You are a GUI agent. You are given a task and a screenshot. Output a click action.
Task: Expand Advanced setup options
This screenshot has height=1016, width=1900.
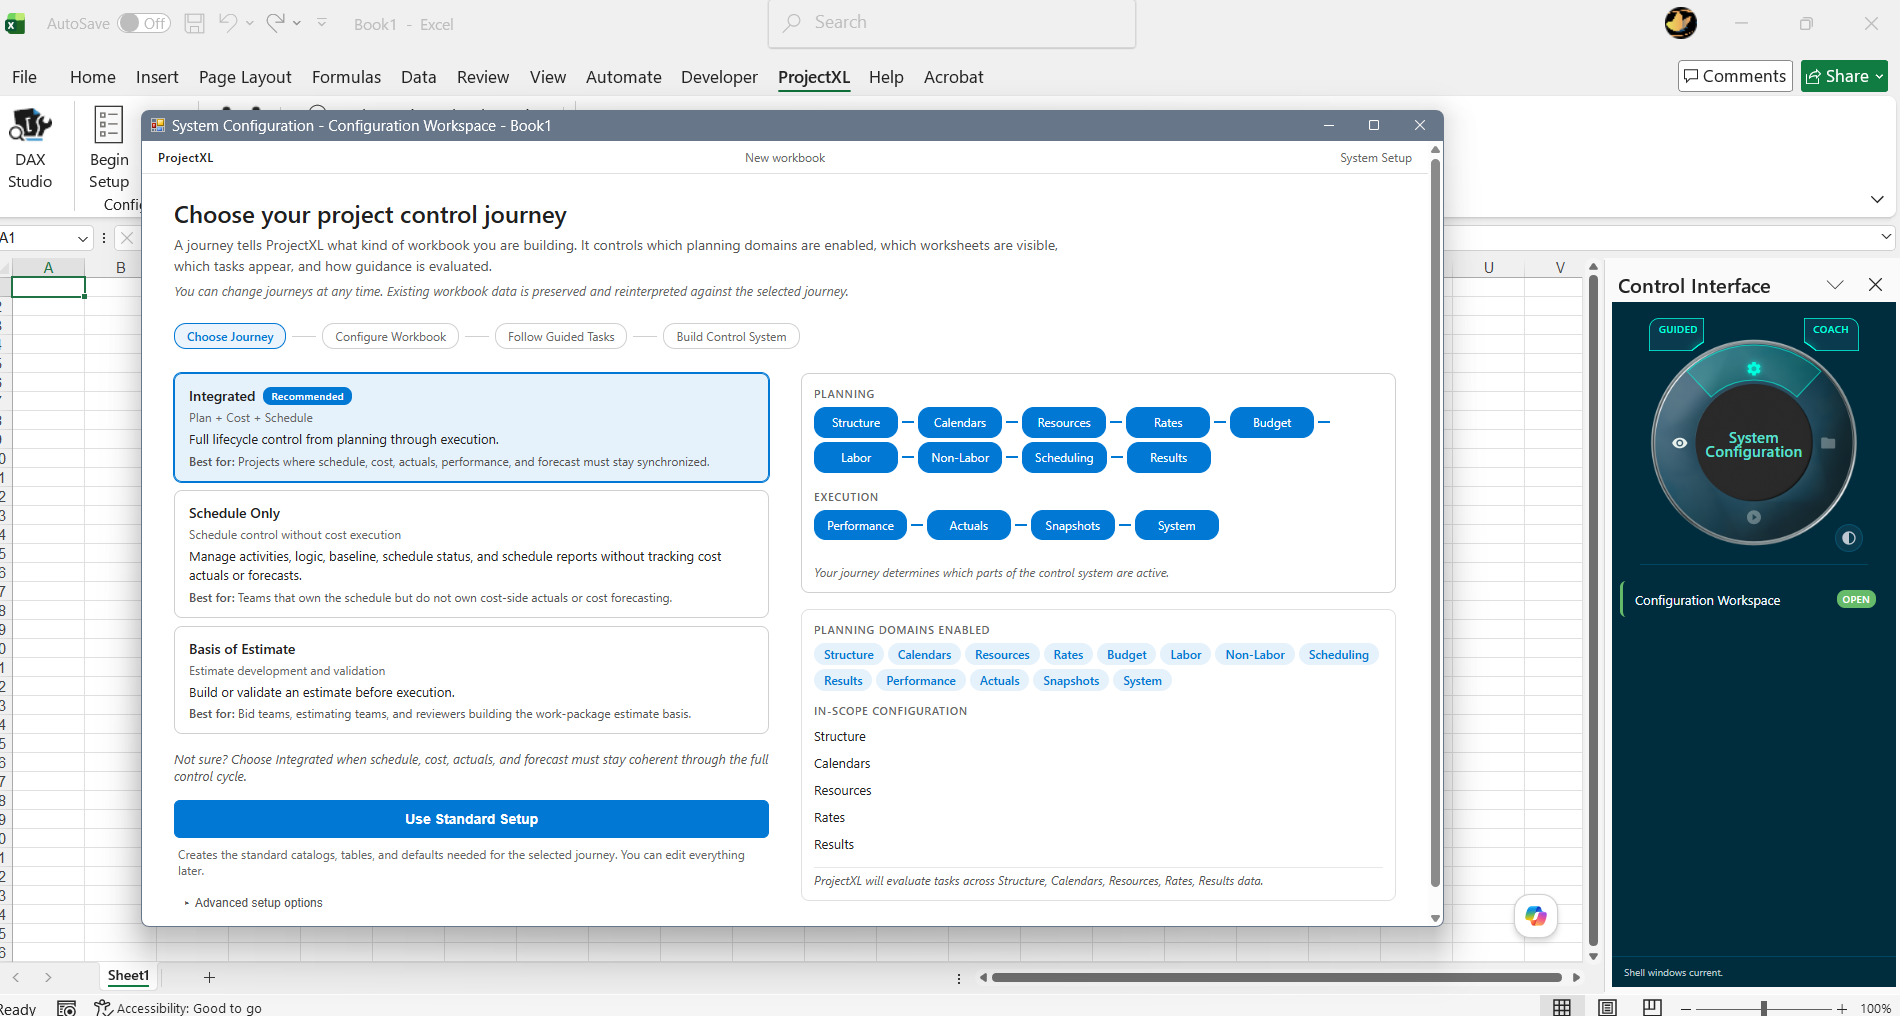click(254, 903)
